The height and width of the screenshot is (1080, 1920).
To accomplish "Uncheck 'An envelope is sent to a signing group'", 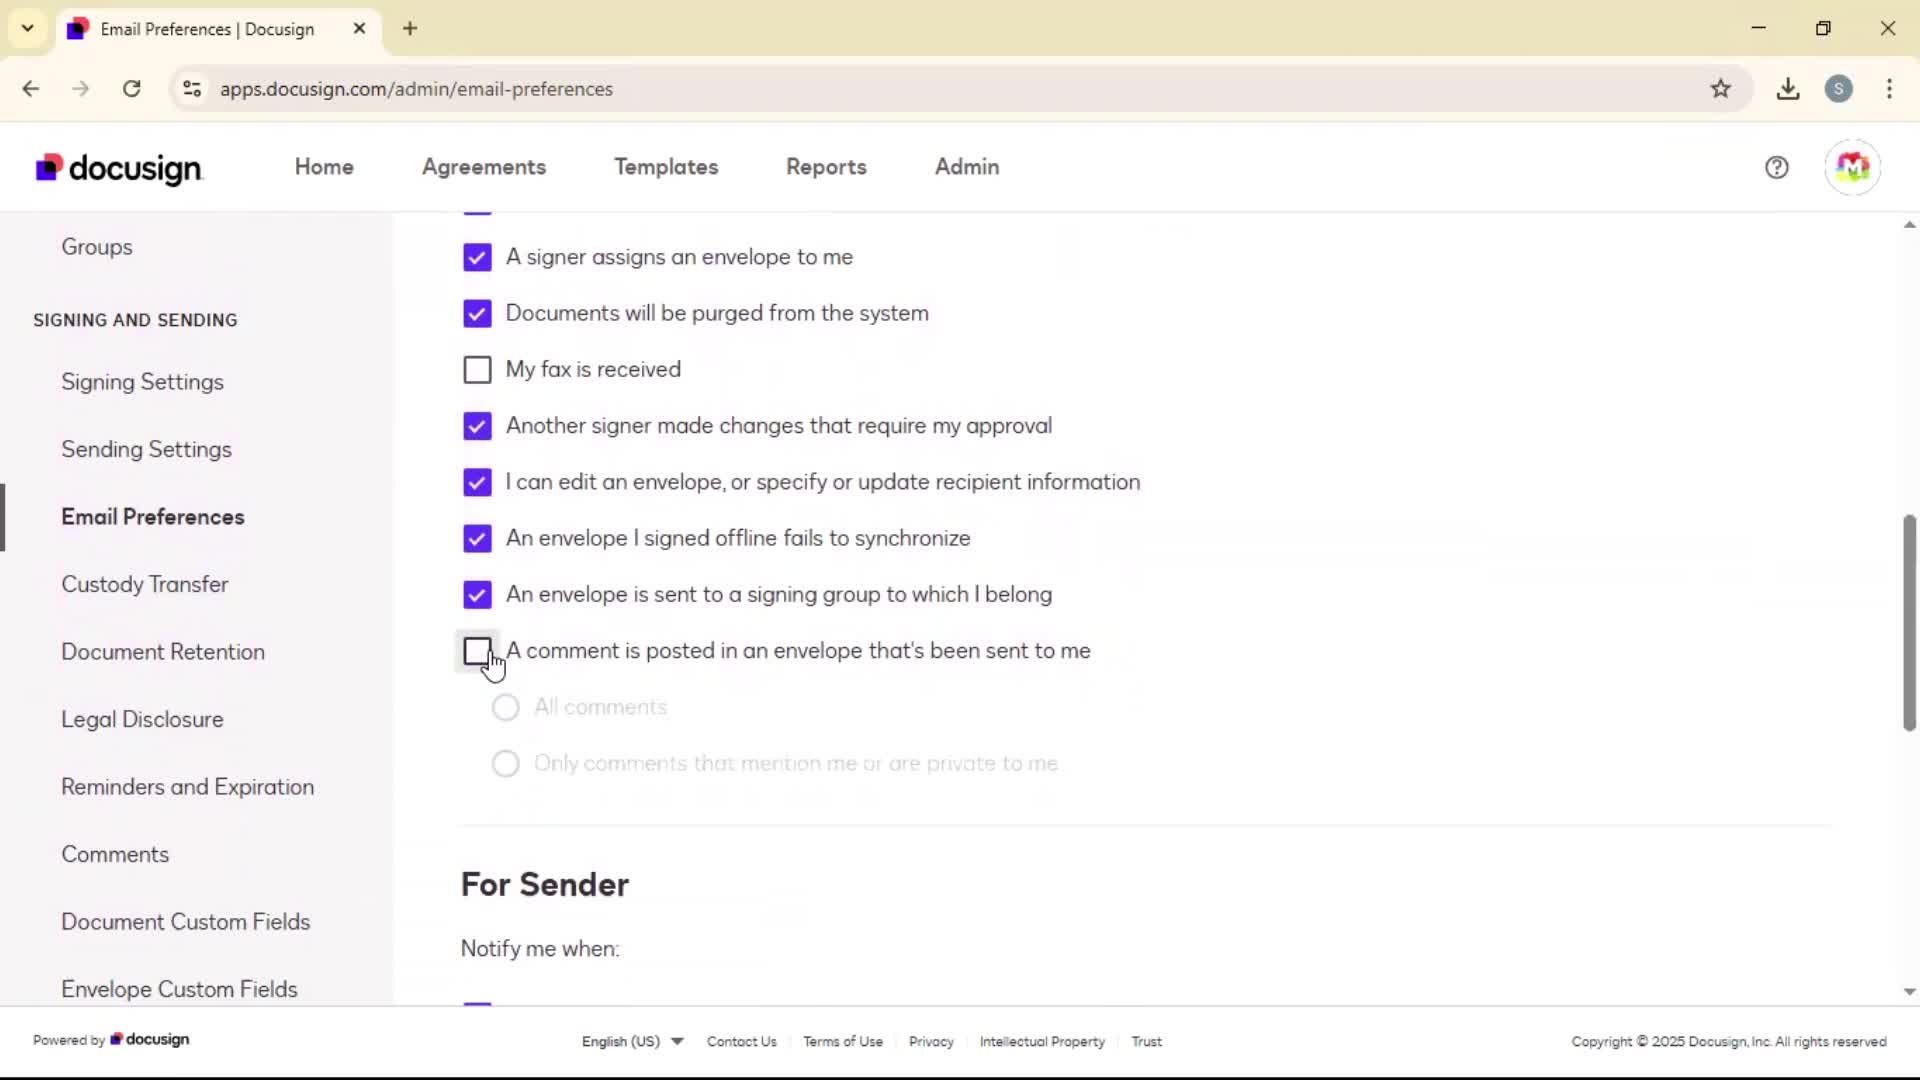I will point(477,595).
